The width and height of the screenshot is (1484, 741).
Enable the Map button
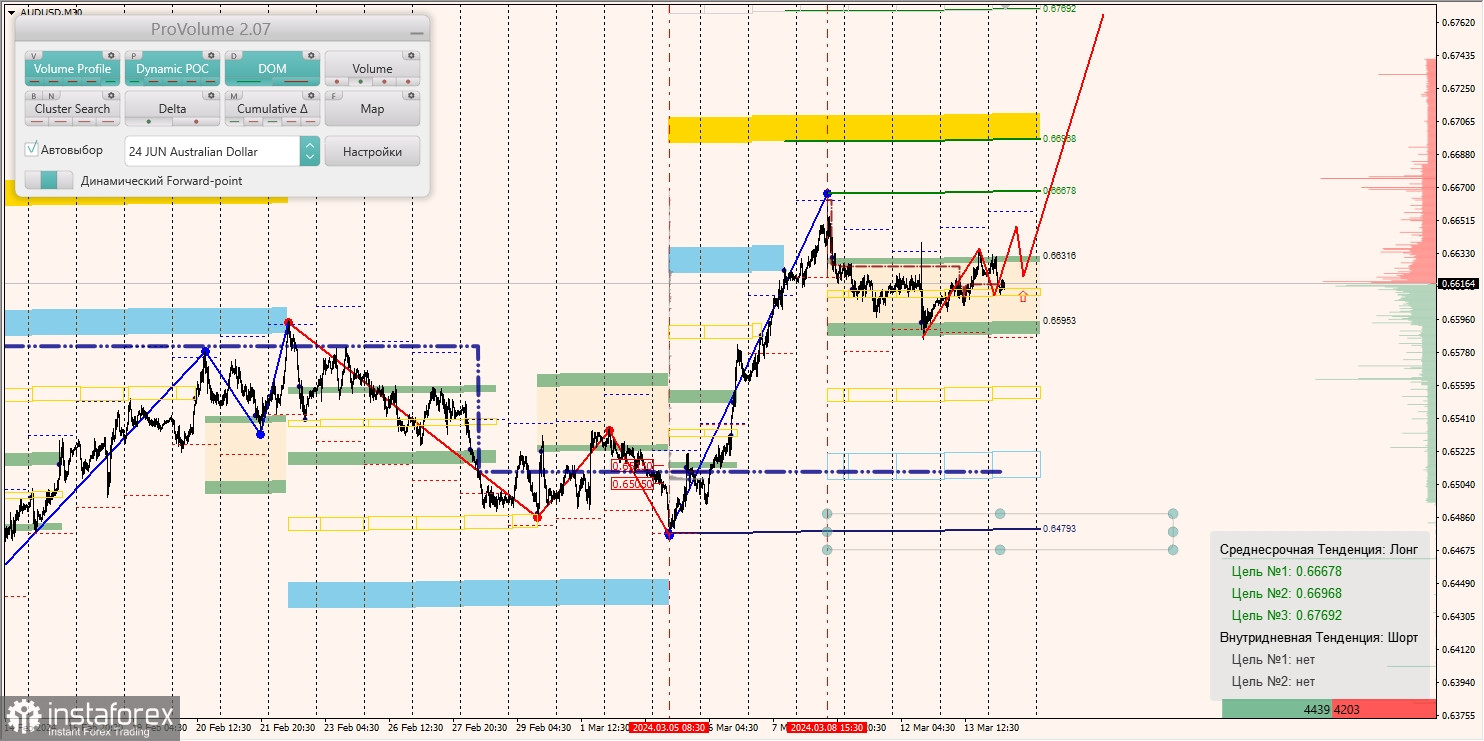pos(372,108)
